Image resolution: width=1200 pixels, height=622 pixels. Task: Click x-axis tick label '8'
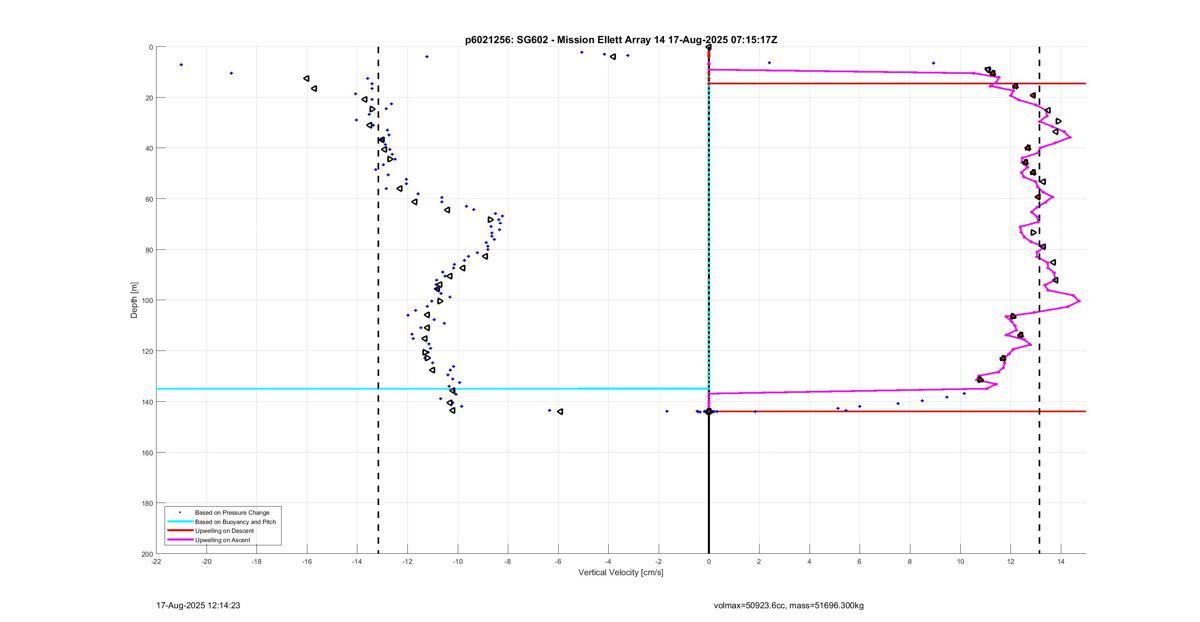909,561
